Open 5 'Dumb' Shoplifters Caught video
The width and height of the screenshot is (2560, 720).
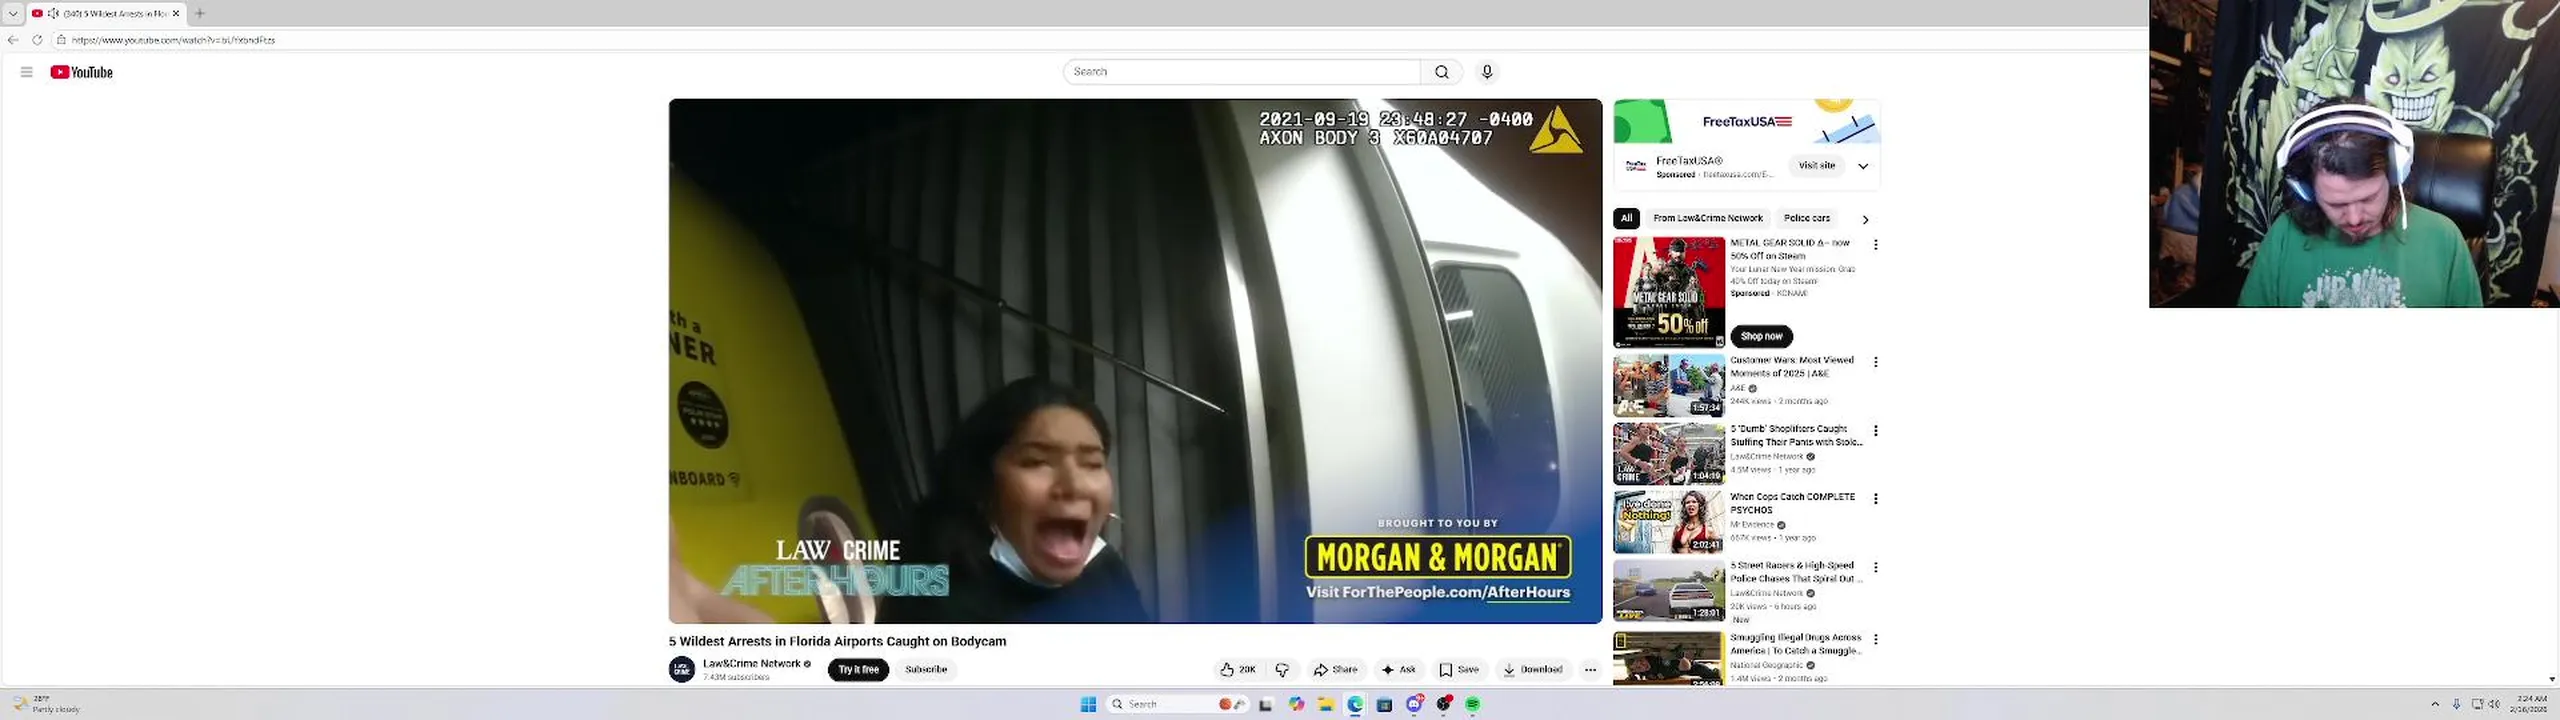(x=1669, y=454)
